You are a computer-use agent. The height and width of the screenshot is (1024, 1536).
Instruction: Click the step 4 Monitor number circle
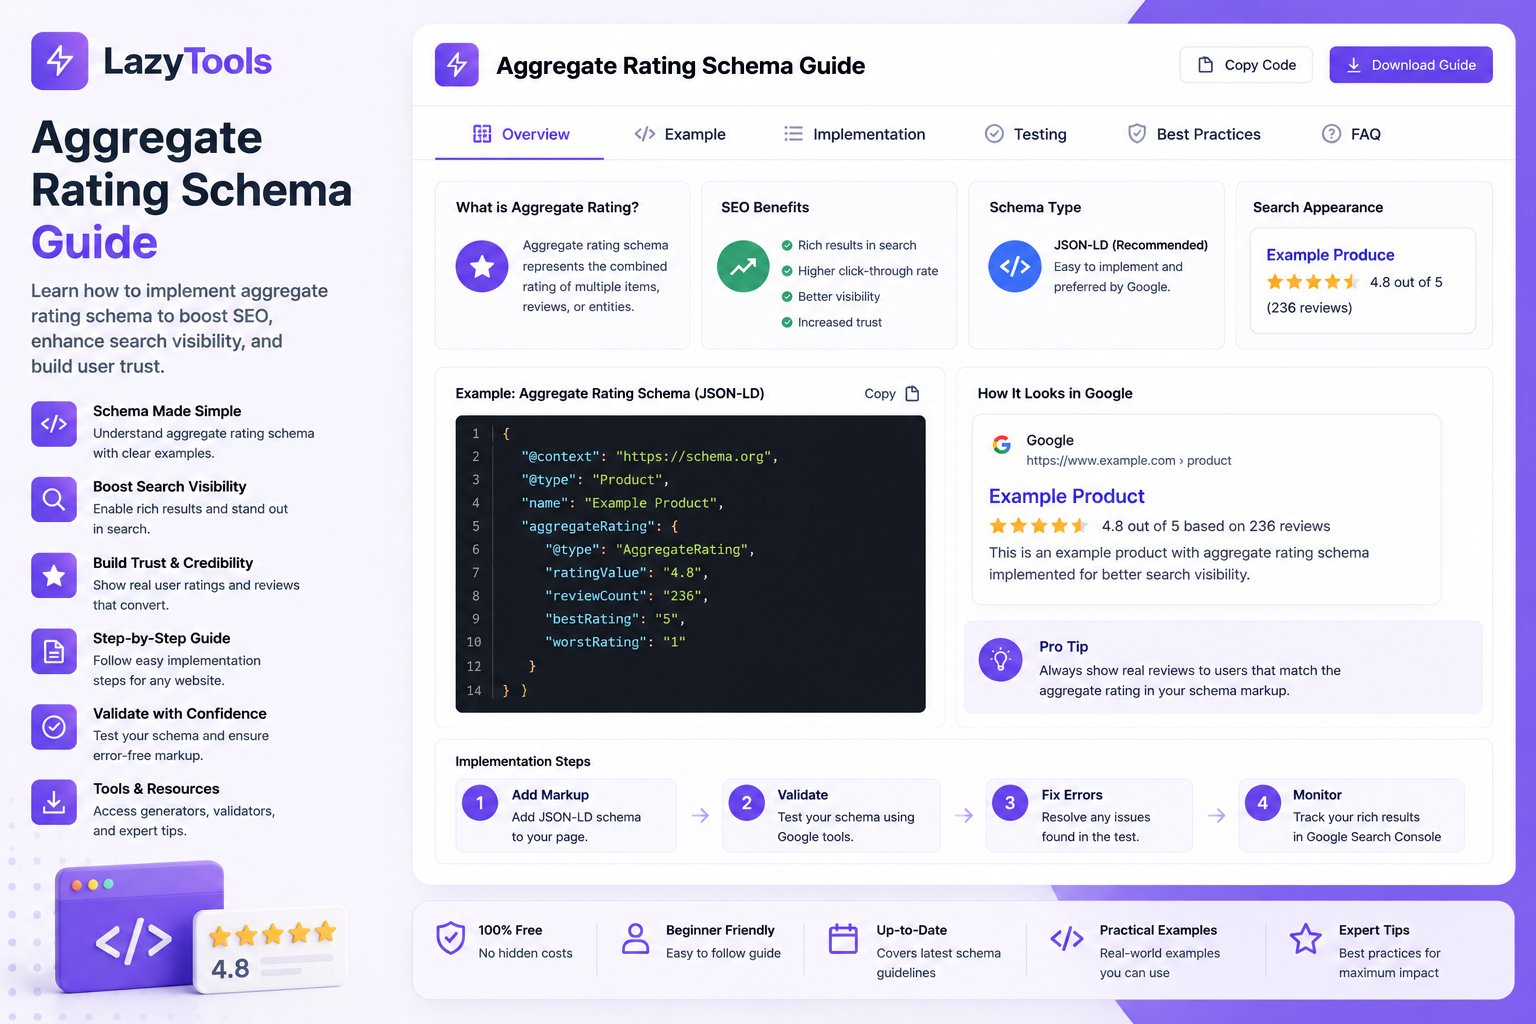pyautogui.click(x=1262, y=802)
